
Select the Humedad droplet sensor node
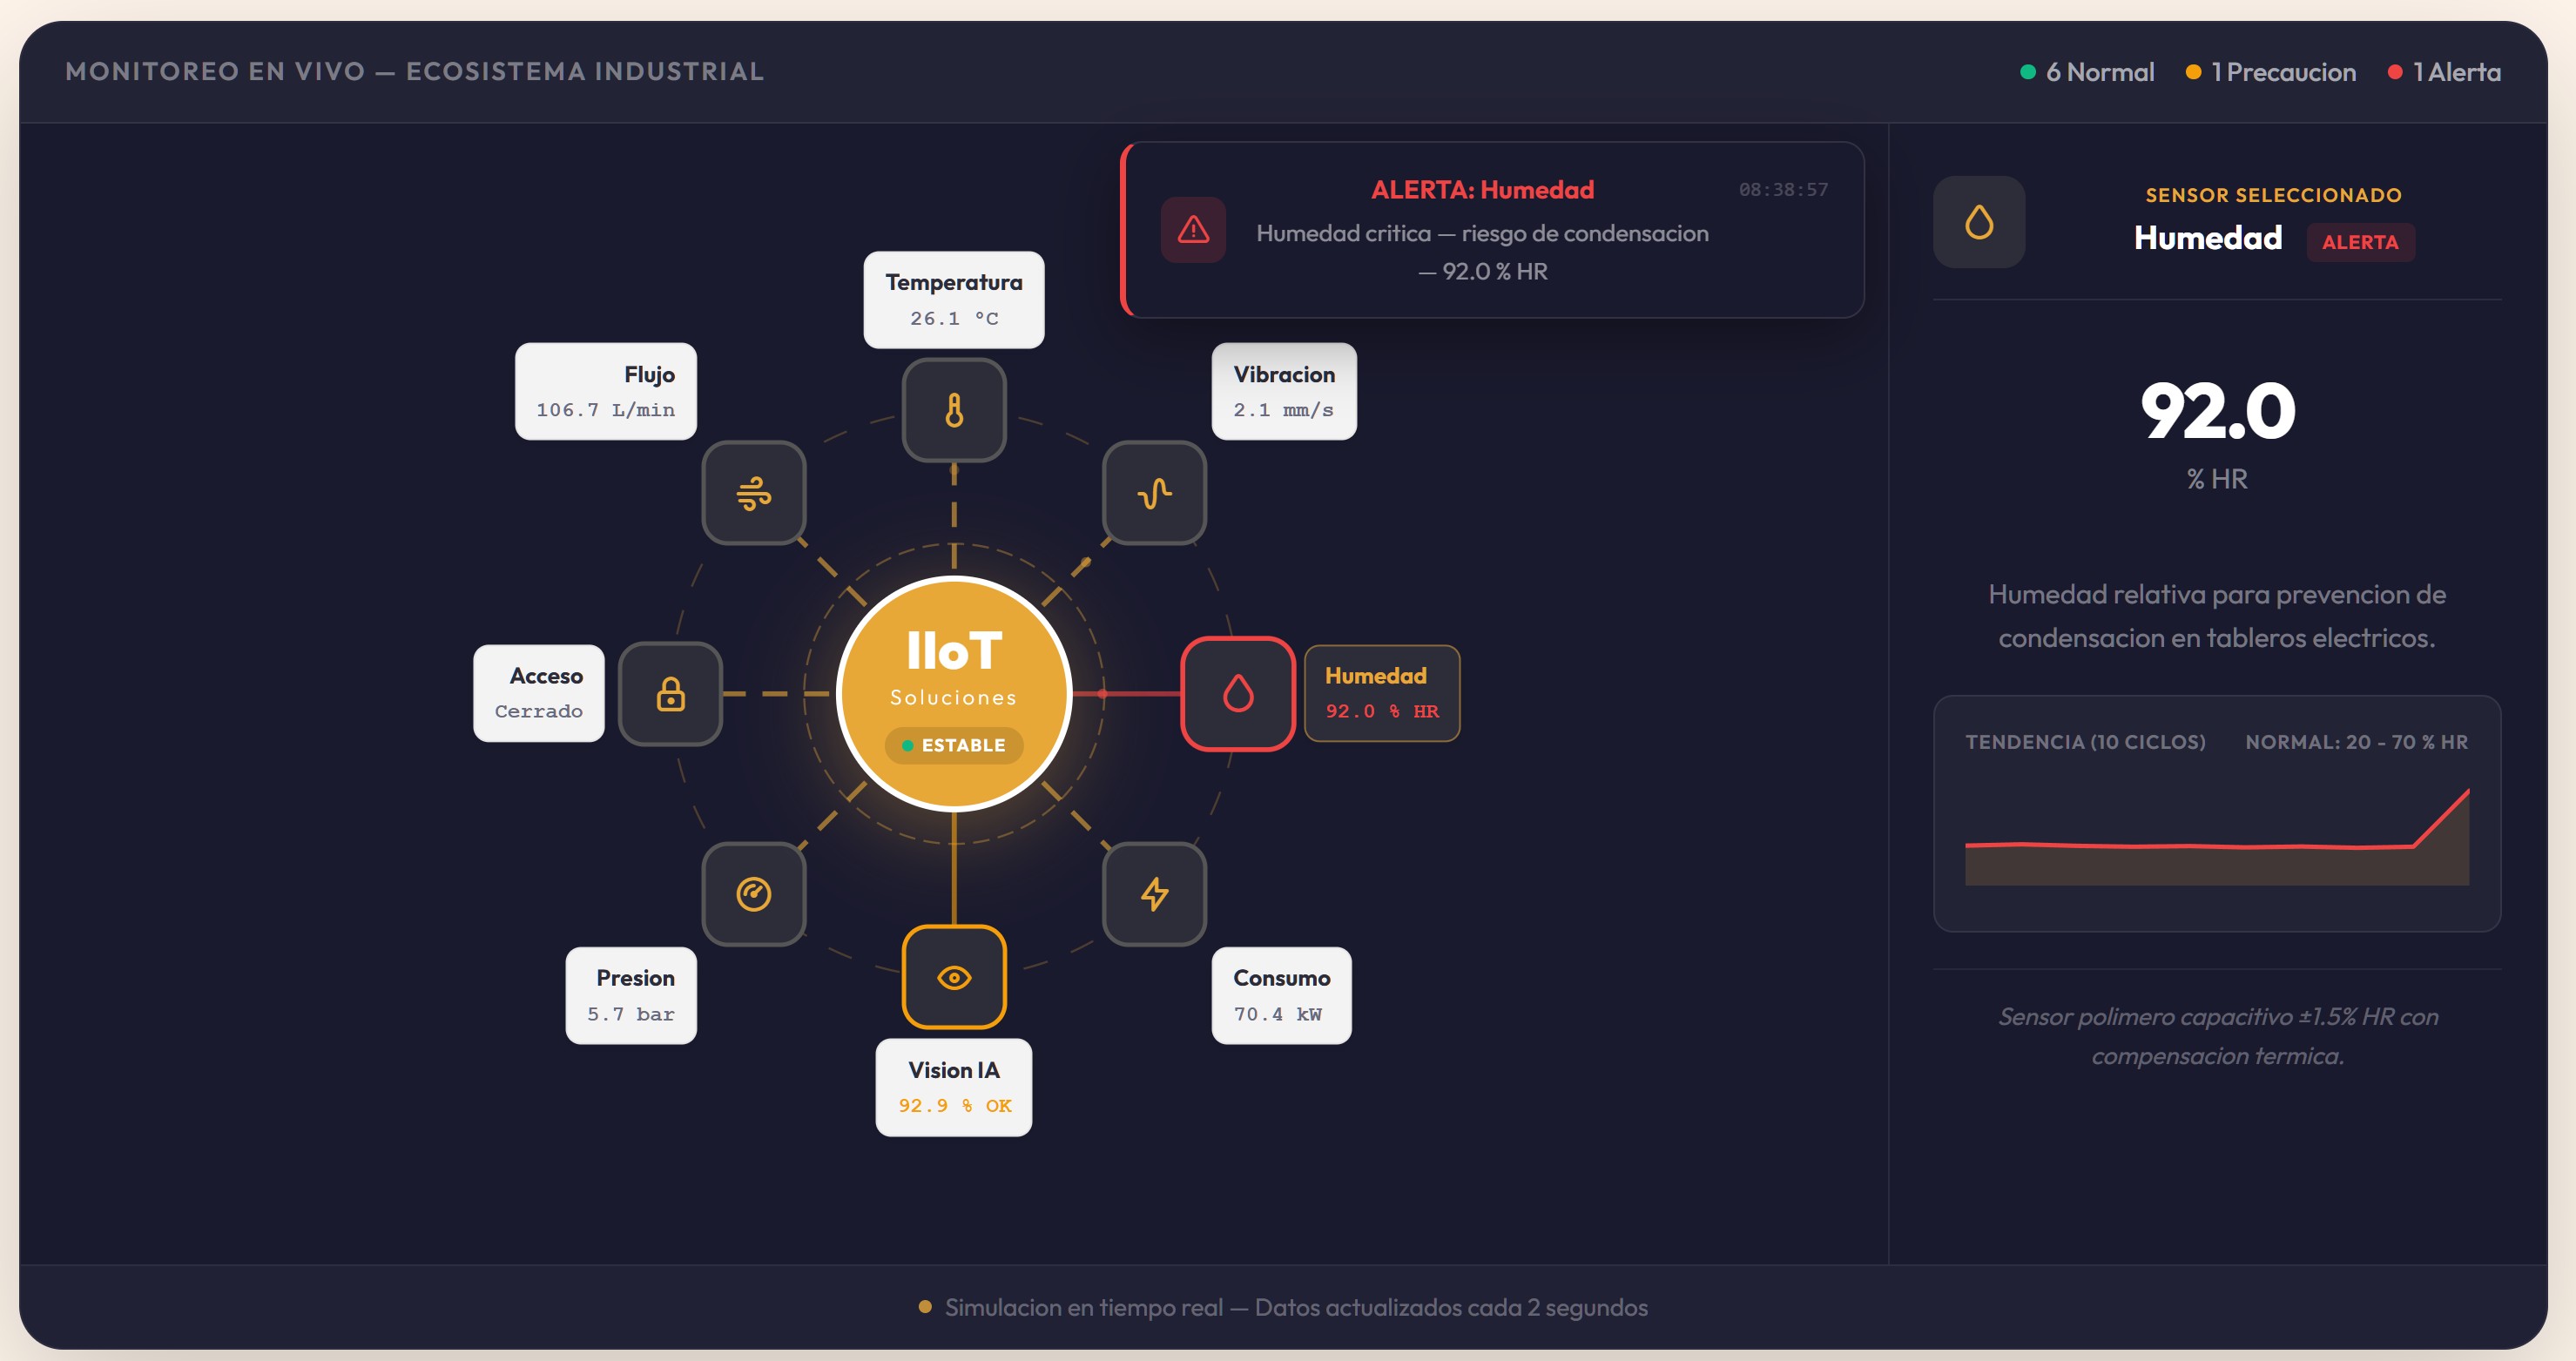click(1238, 693)
